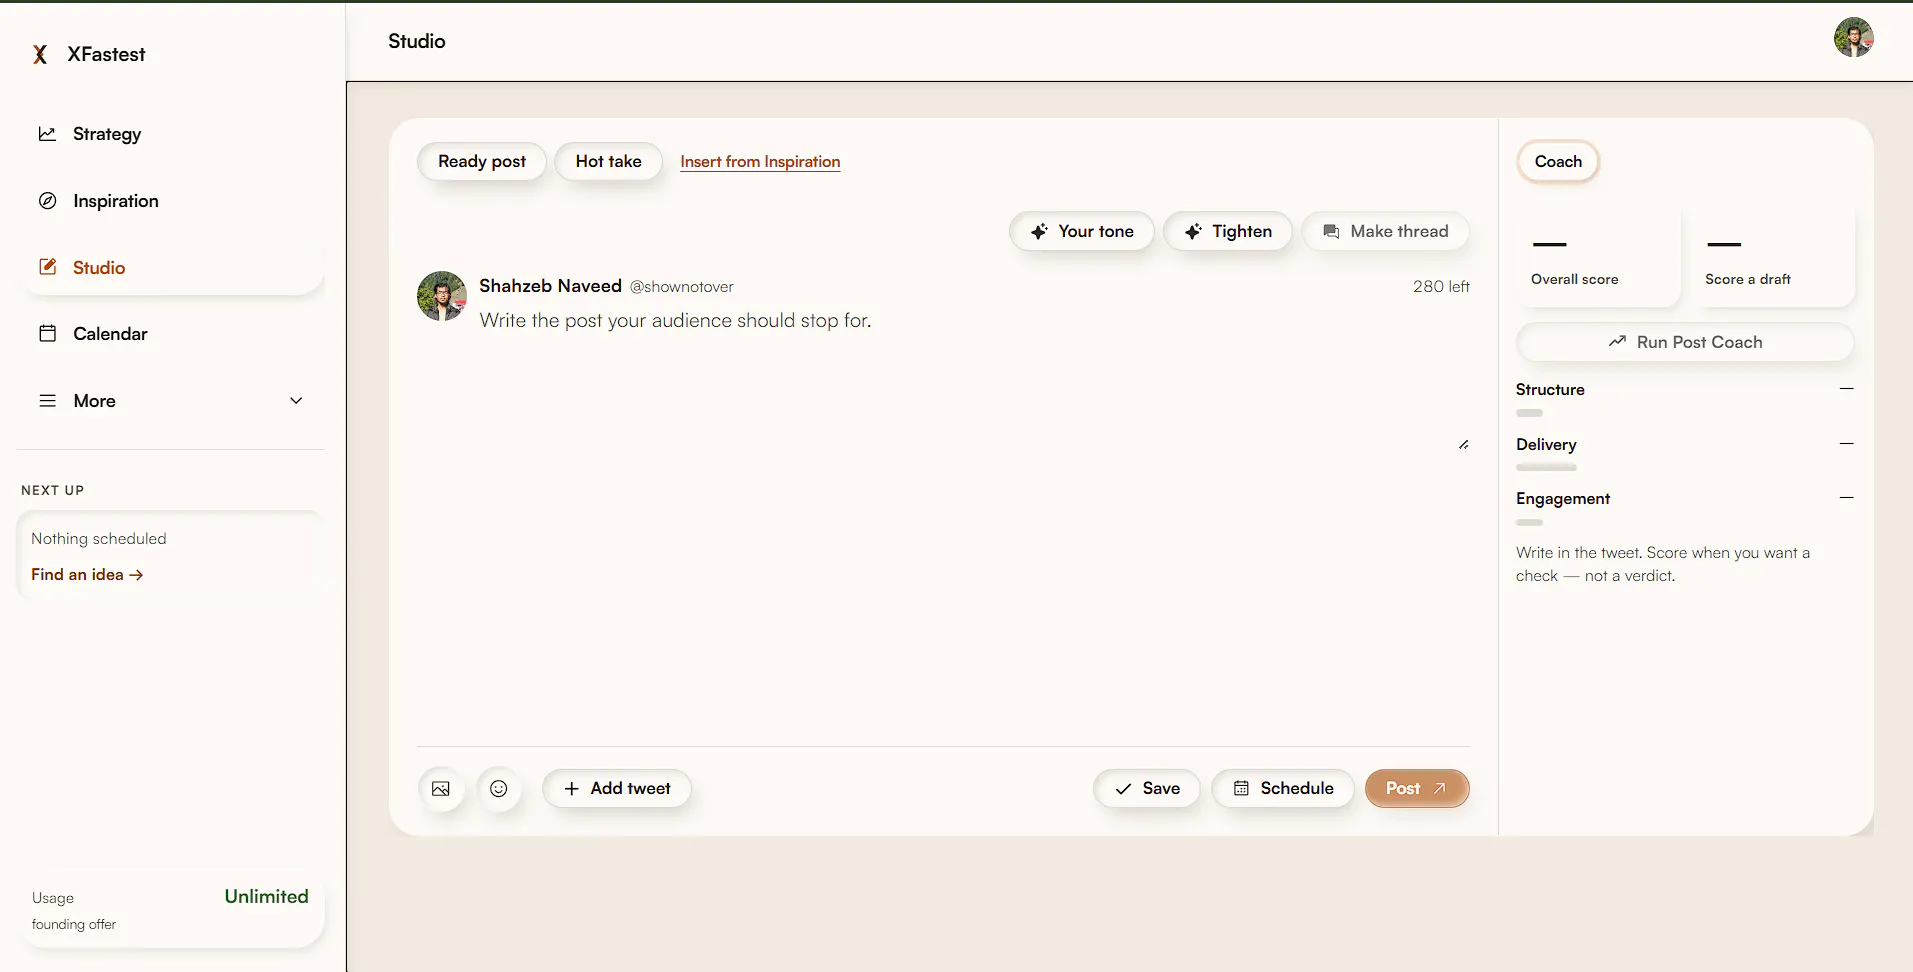The height and width of the screenshot is (972, 1913).
Task: Apply Your tone rewrite
Action: tap(1082, 231)
